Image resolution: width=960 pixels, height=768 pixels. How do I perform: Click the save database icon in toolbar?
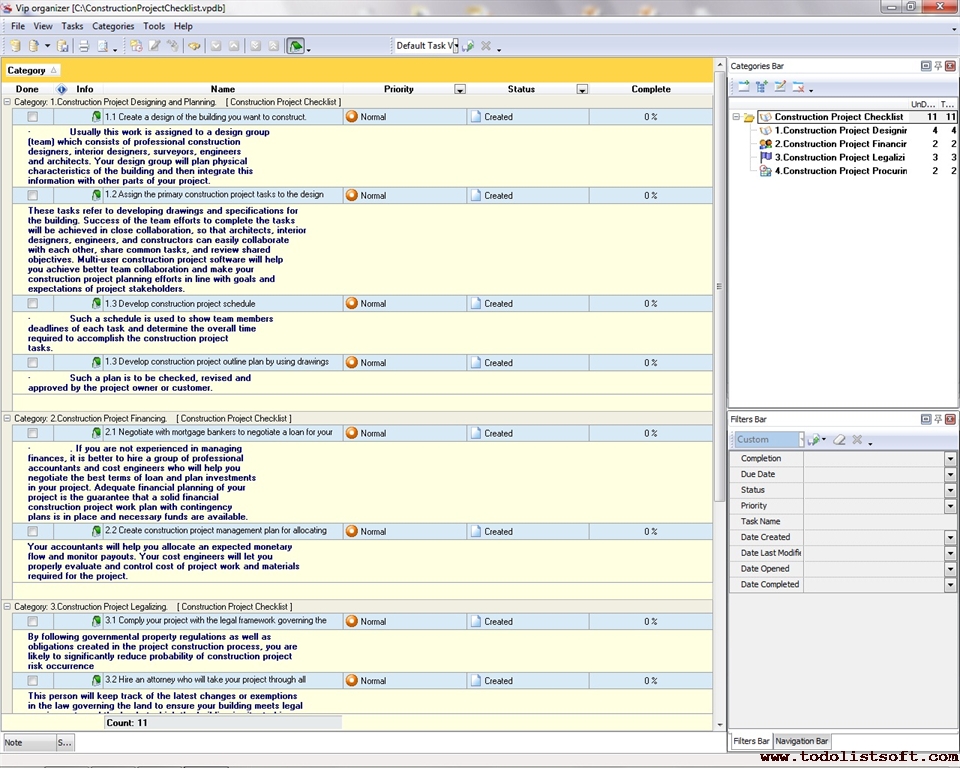point(62,46)
